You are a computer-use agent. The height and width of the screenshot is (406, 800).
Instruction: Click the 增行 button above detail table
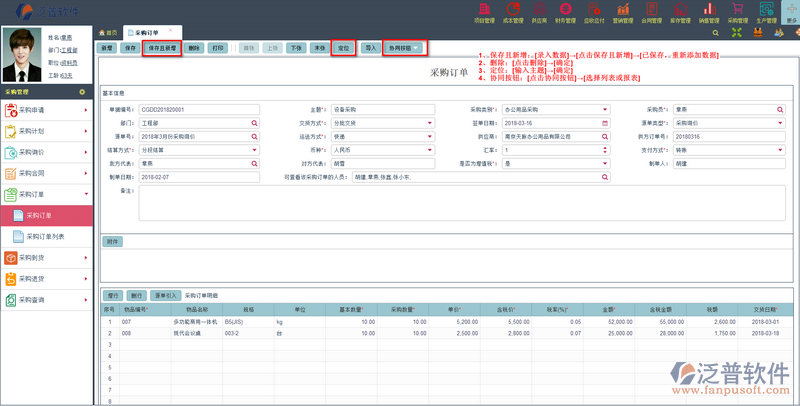pyautogui.click(x=113, y=295)
